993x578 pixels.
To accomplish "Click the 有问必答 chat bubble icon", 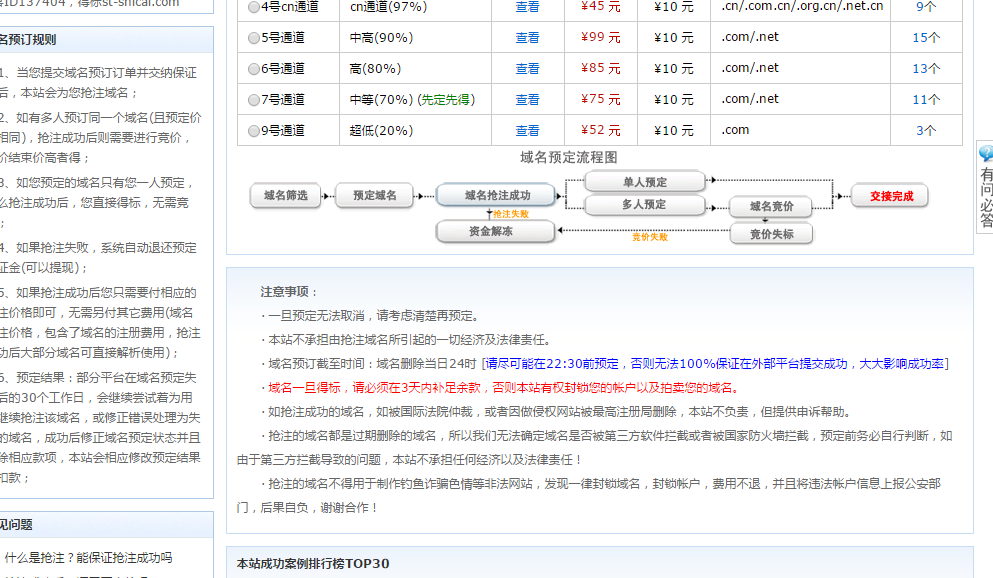I will (x=986, y=154).
